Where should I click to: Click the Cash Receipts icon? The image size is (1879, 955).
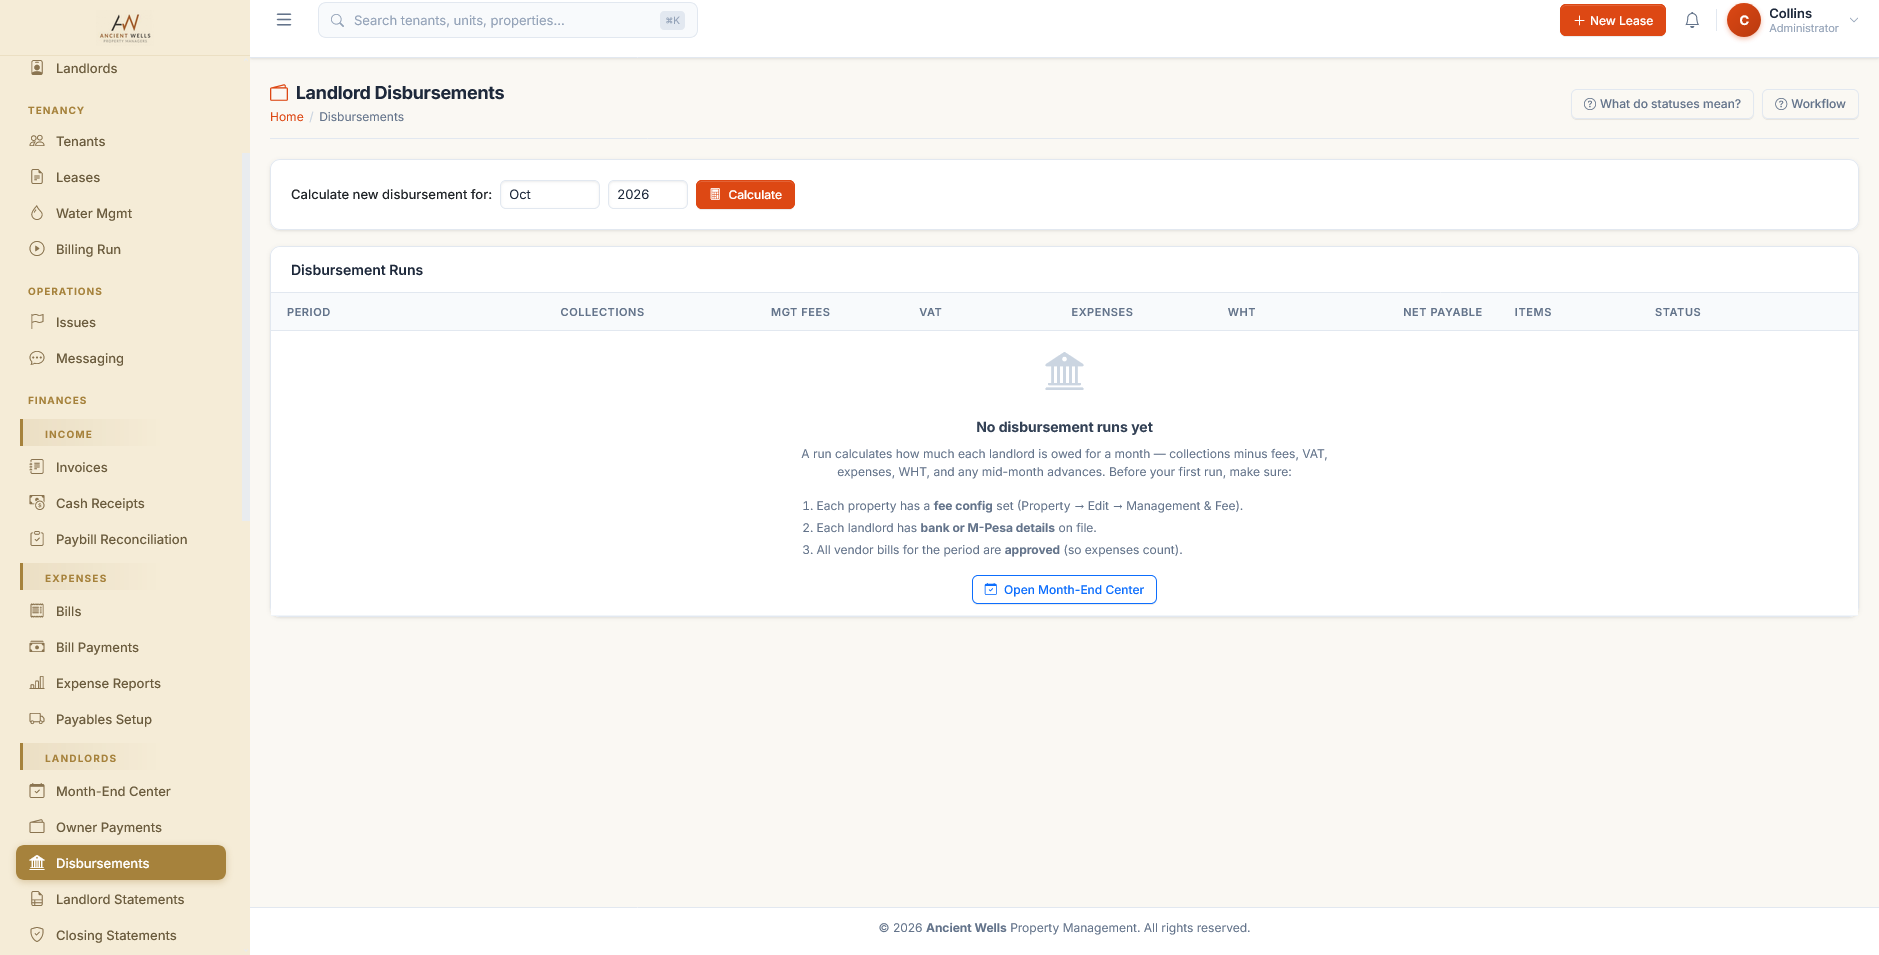37,503
